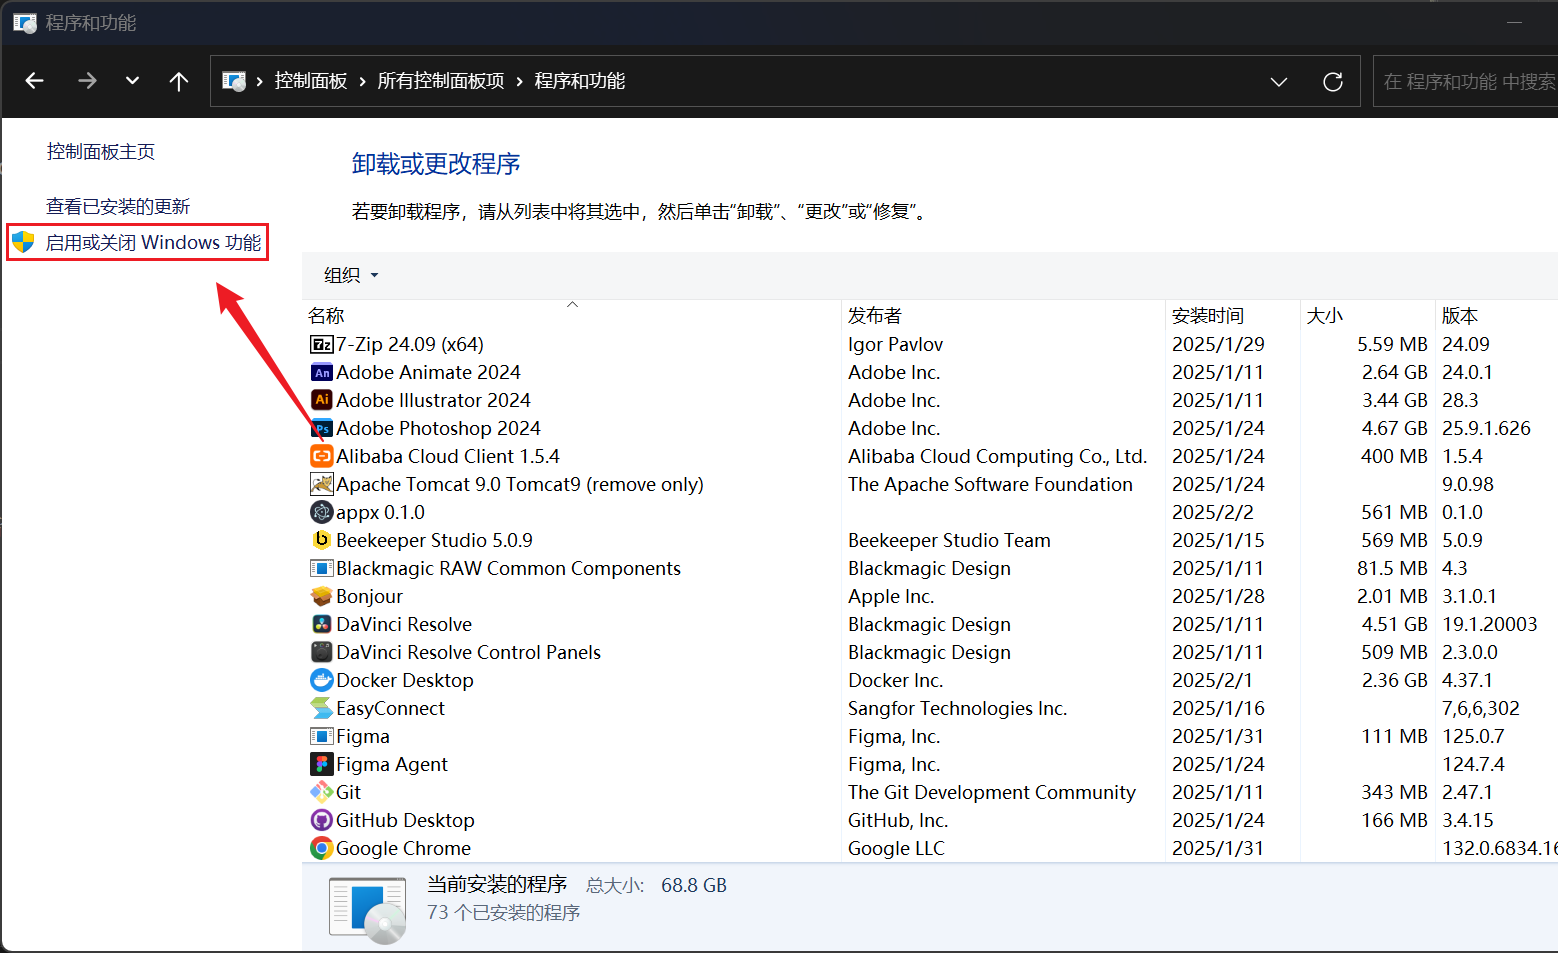This screenshot has width=1558, height=953.
Task: Click the Adobe Illustrator 2024 icon
Action: click(321, 401)
